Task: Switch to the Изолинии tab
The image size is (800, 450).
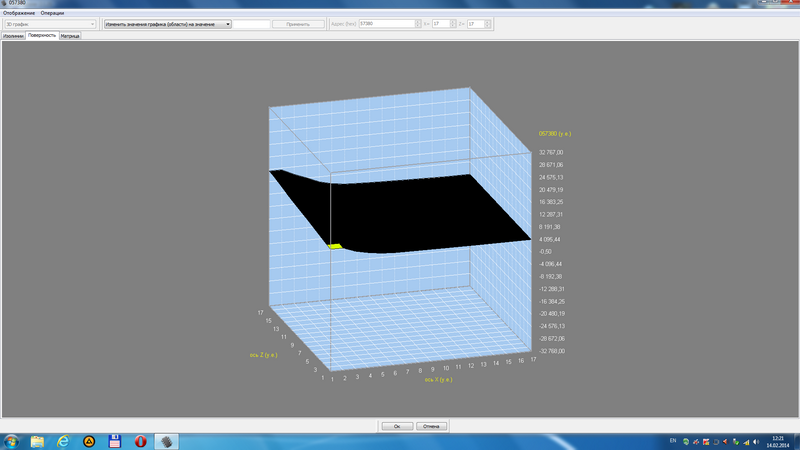Action: 14,35
